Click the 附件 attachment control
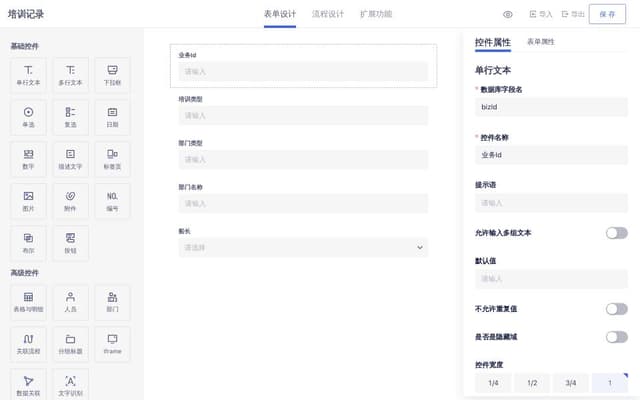The image size is (640, 400). (70, 202)
